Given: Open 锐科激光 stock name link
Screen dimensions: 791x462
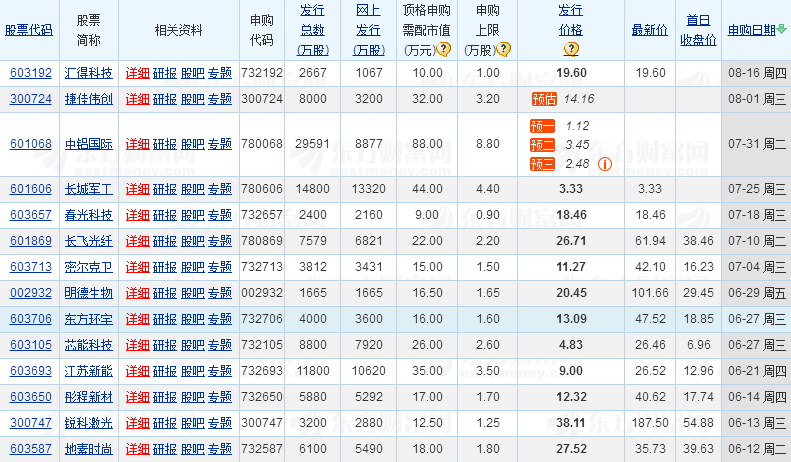Looking at the screenshot, I should click(x=89, y=423).
